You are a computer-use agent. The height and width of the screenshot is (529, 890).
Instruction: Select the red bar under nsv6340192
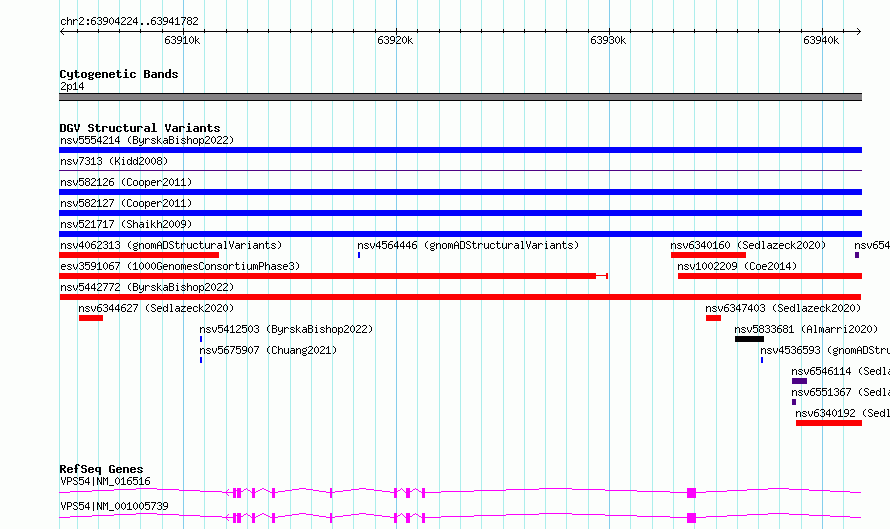pos(829,423)
